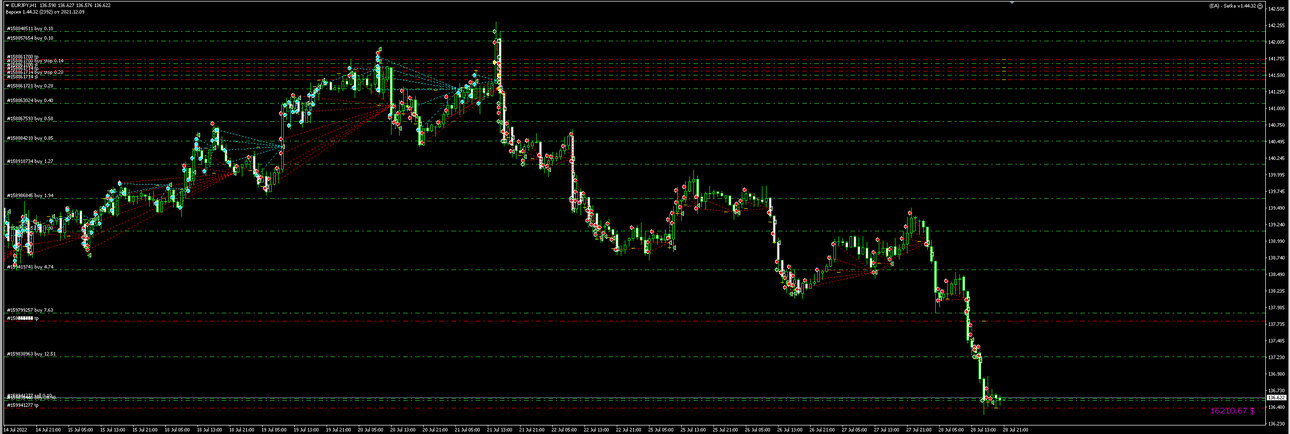The image size is (1290, 434).
Task: Click the 18 Jul 05:00 time axis label
Action: pos(179,429)
